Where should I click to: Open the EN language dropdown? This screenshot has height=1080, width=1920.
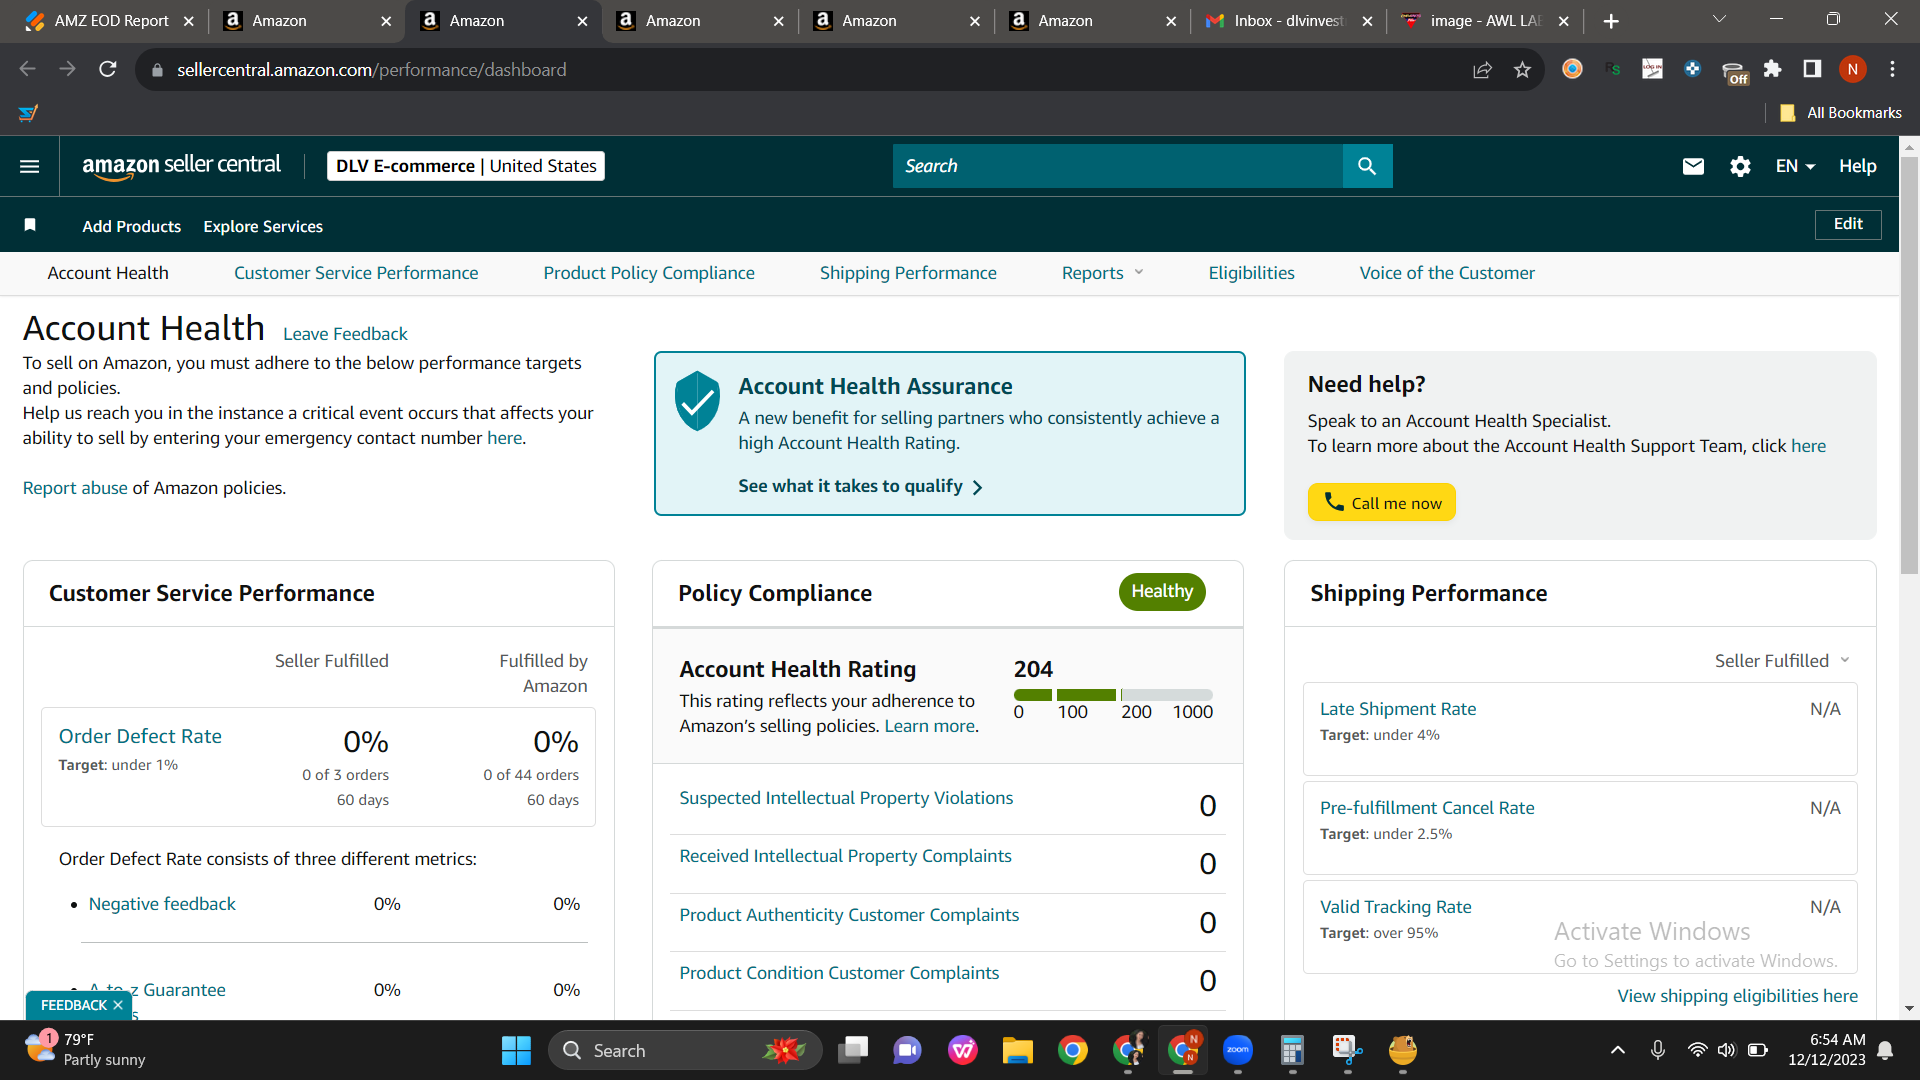pyautogui.click(x=1795, y=166)
